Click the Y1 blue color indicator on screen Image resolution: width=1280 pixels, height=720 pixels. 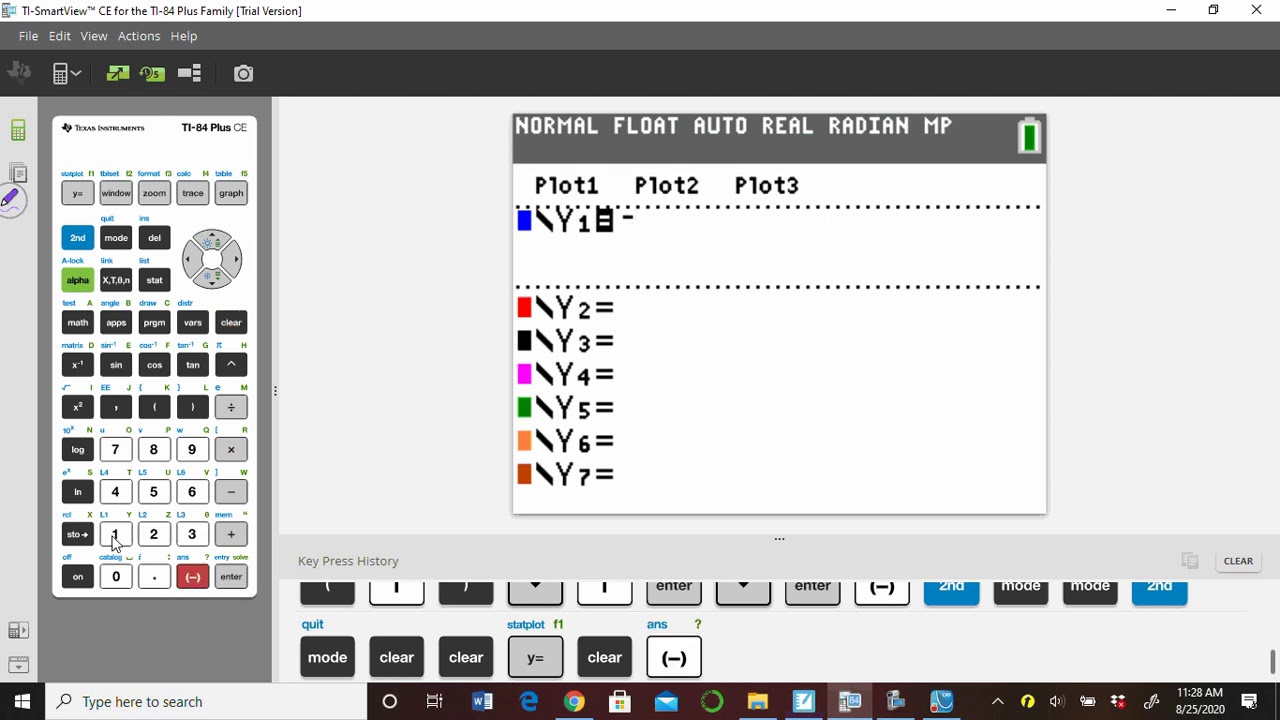pos(524,220)
